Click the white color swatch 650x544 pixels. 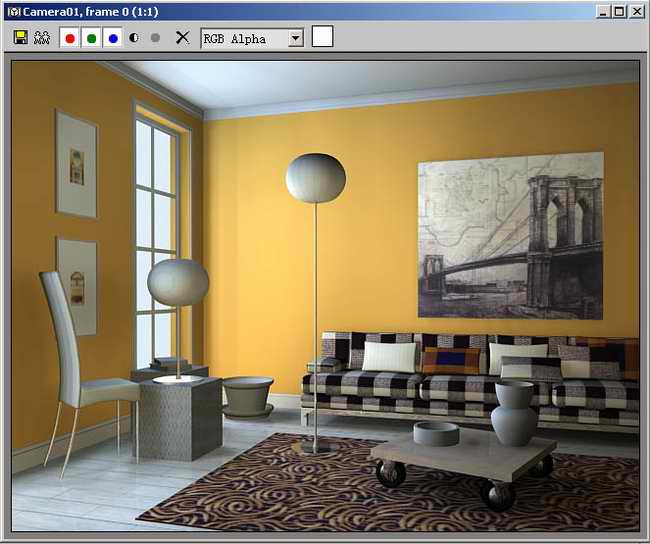click(323, 36)
